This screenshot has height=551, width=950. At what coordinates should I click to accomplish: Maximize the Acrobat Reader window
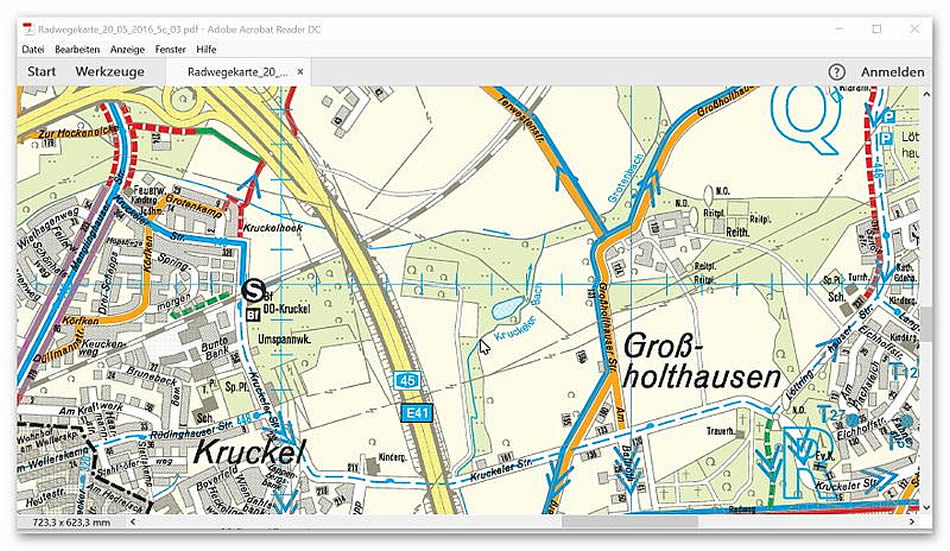(x=877, y=29)
